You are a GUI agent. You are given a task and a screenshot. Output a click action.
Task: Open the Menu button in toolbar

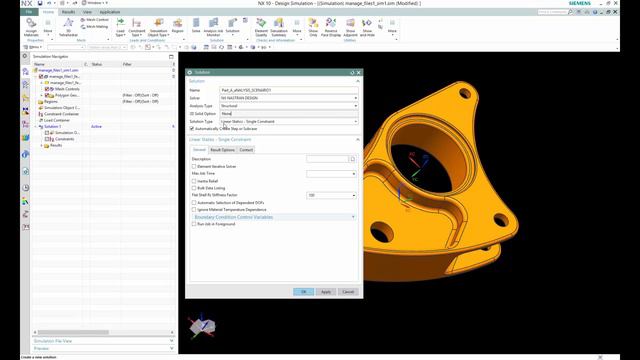(33, 47)
